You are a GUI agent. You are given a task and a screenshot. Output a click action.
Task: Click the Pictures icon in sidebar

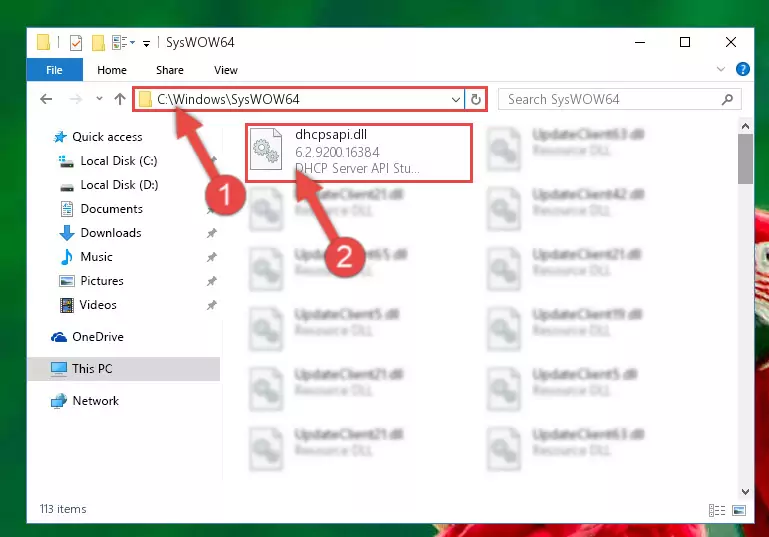(67, 281)
